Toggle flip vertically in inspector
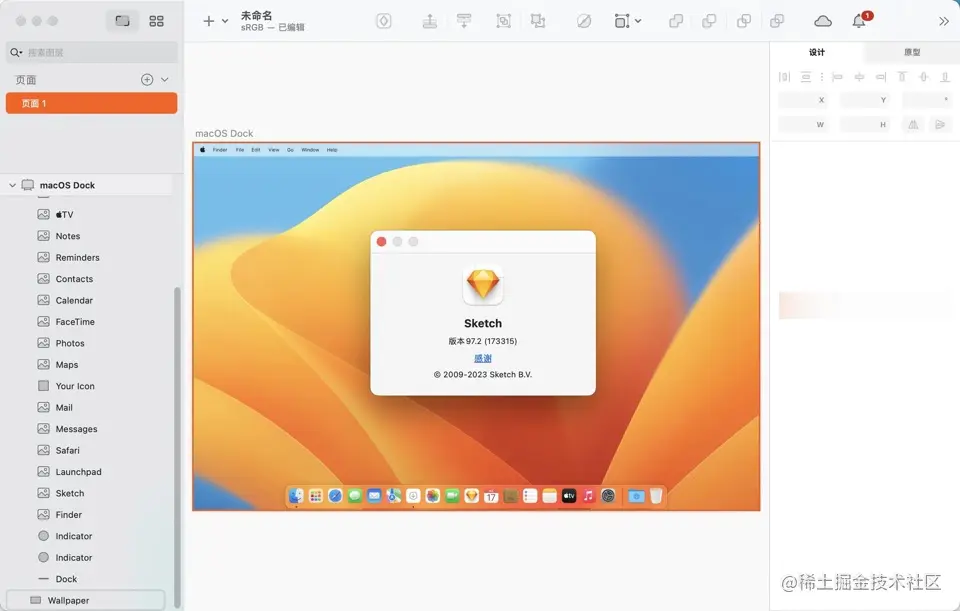Screen dimensions: 960x611 point(940,124)
